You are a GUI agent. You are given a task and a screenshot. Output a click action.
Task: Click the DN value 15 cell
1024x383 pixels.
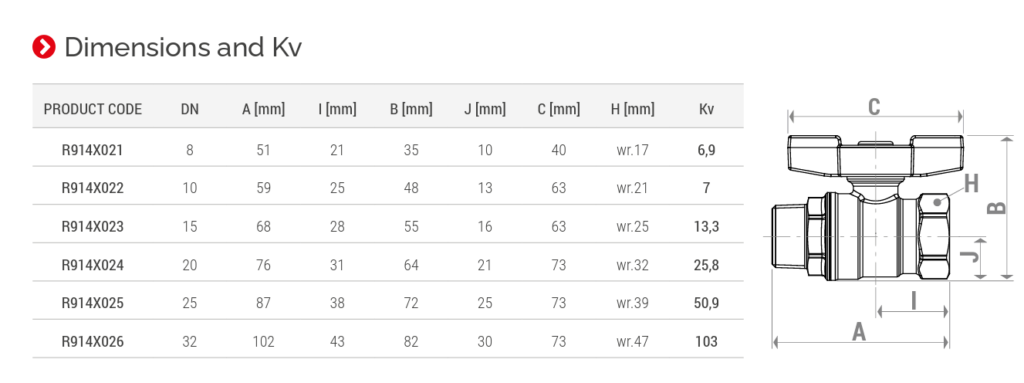[x=189, y=227]
